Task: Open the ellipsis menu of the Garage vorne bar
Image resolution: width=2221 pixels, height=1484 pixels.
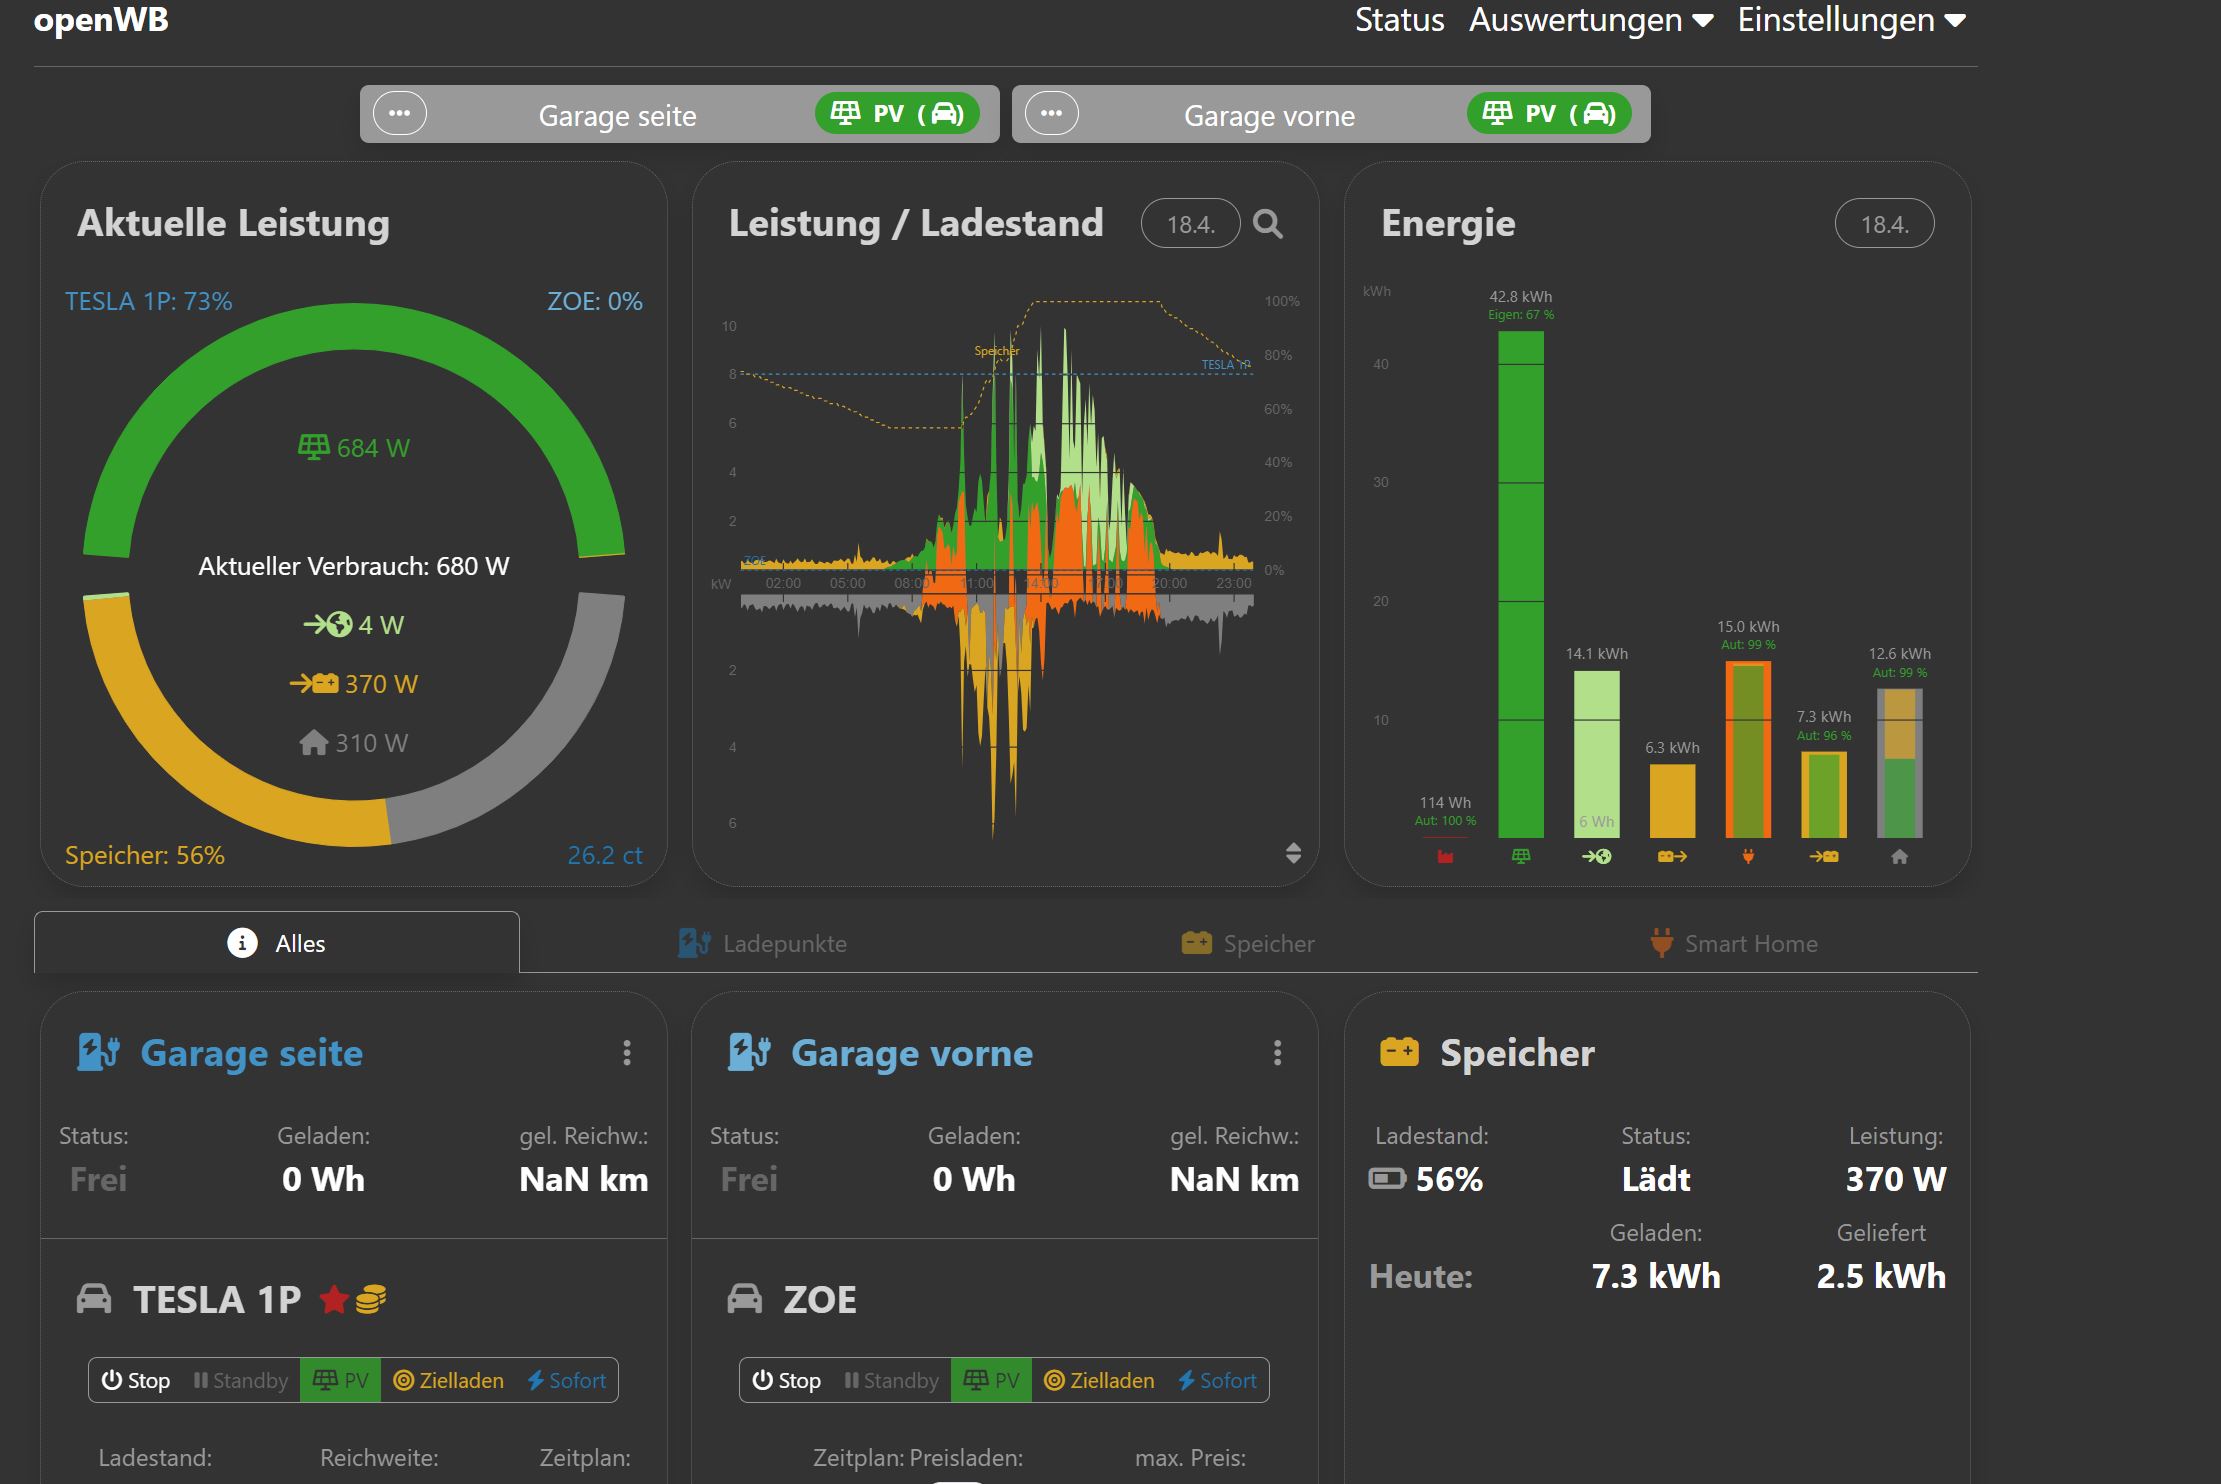Action: 1052,113
